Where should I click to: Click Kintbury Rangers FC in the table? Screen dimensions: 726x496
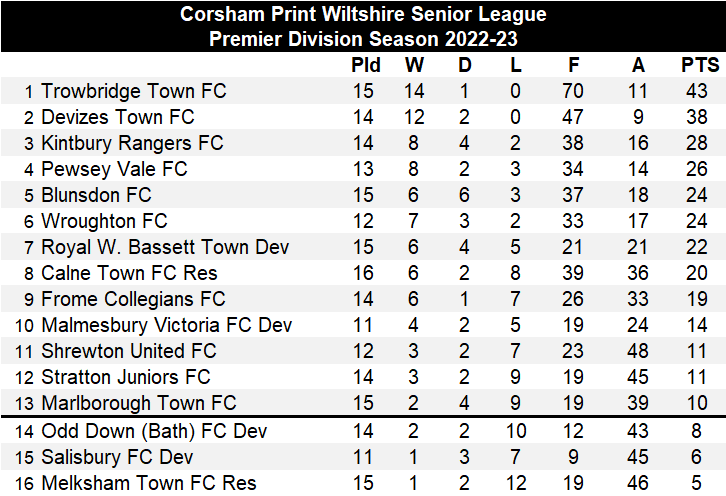(x=132, y=143)
